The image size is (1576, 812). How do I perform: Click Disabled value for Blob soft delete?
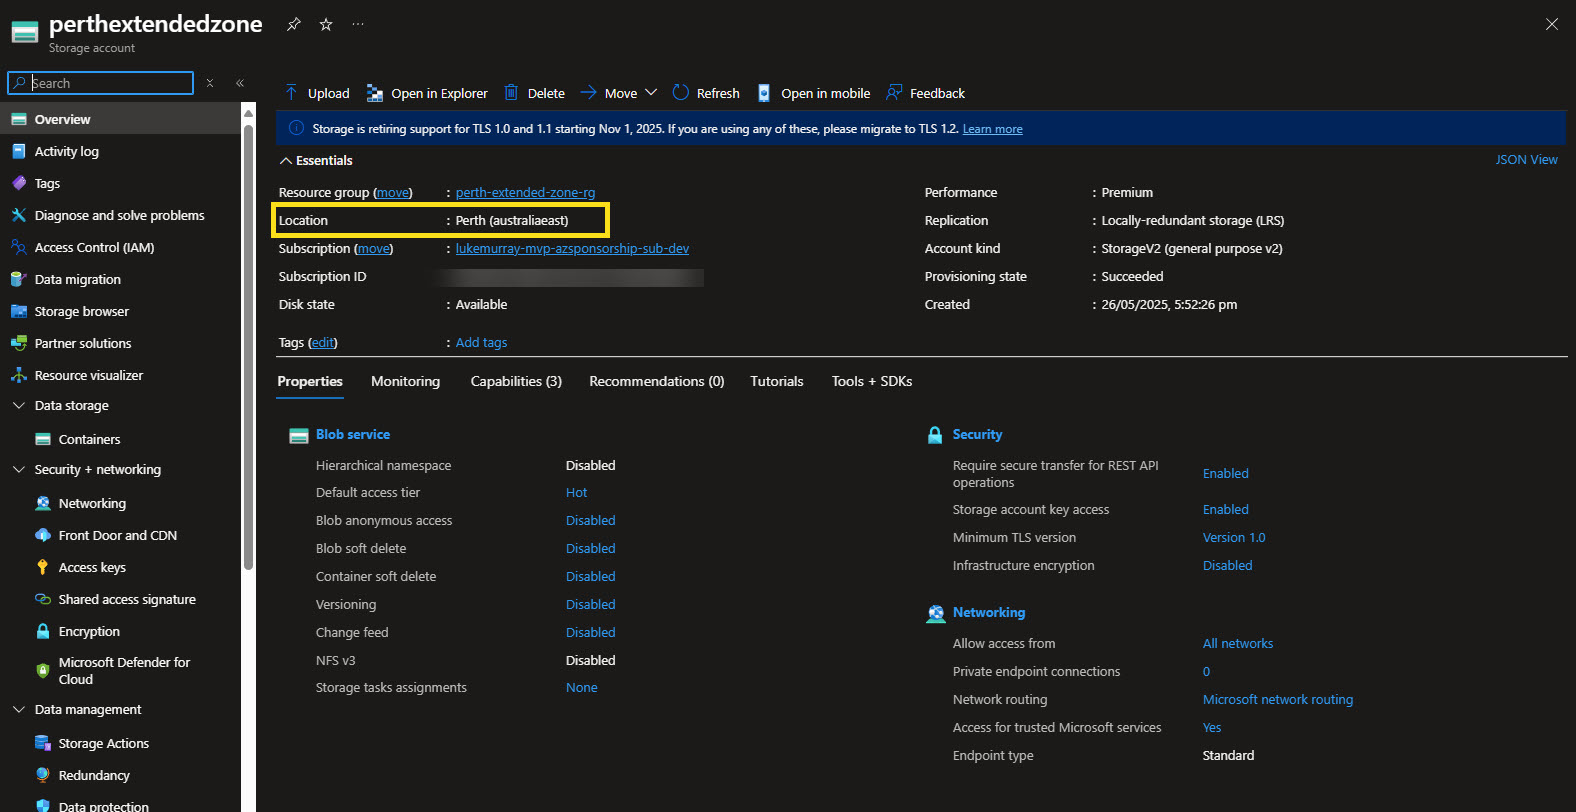click(x=591, y=548)
